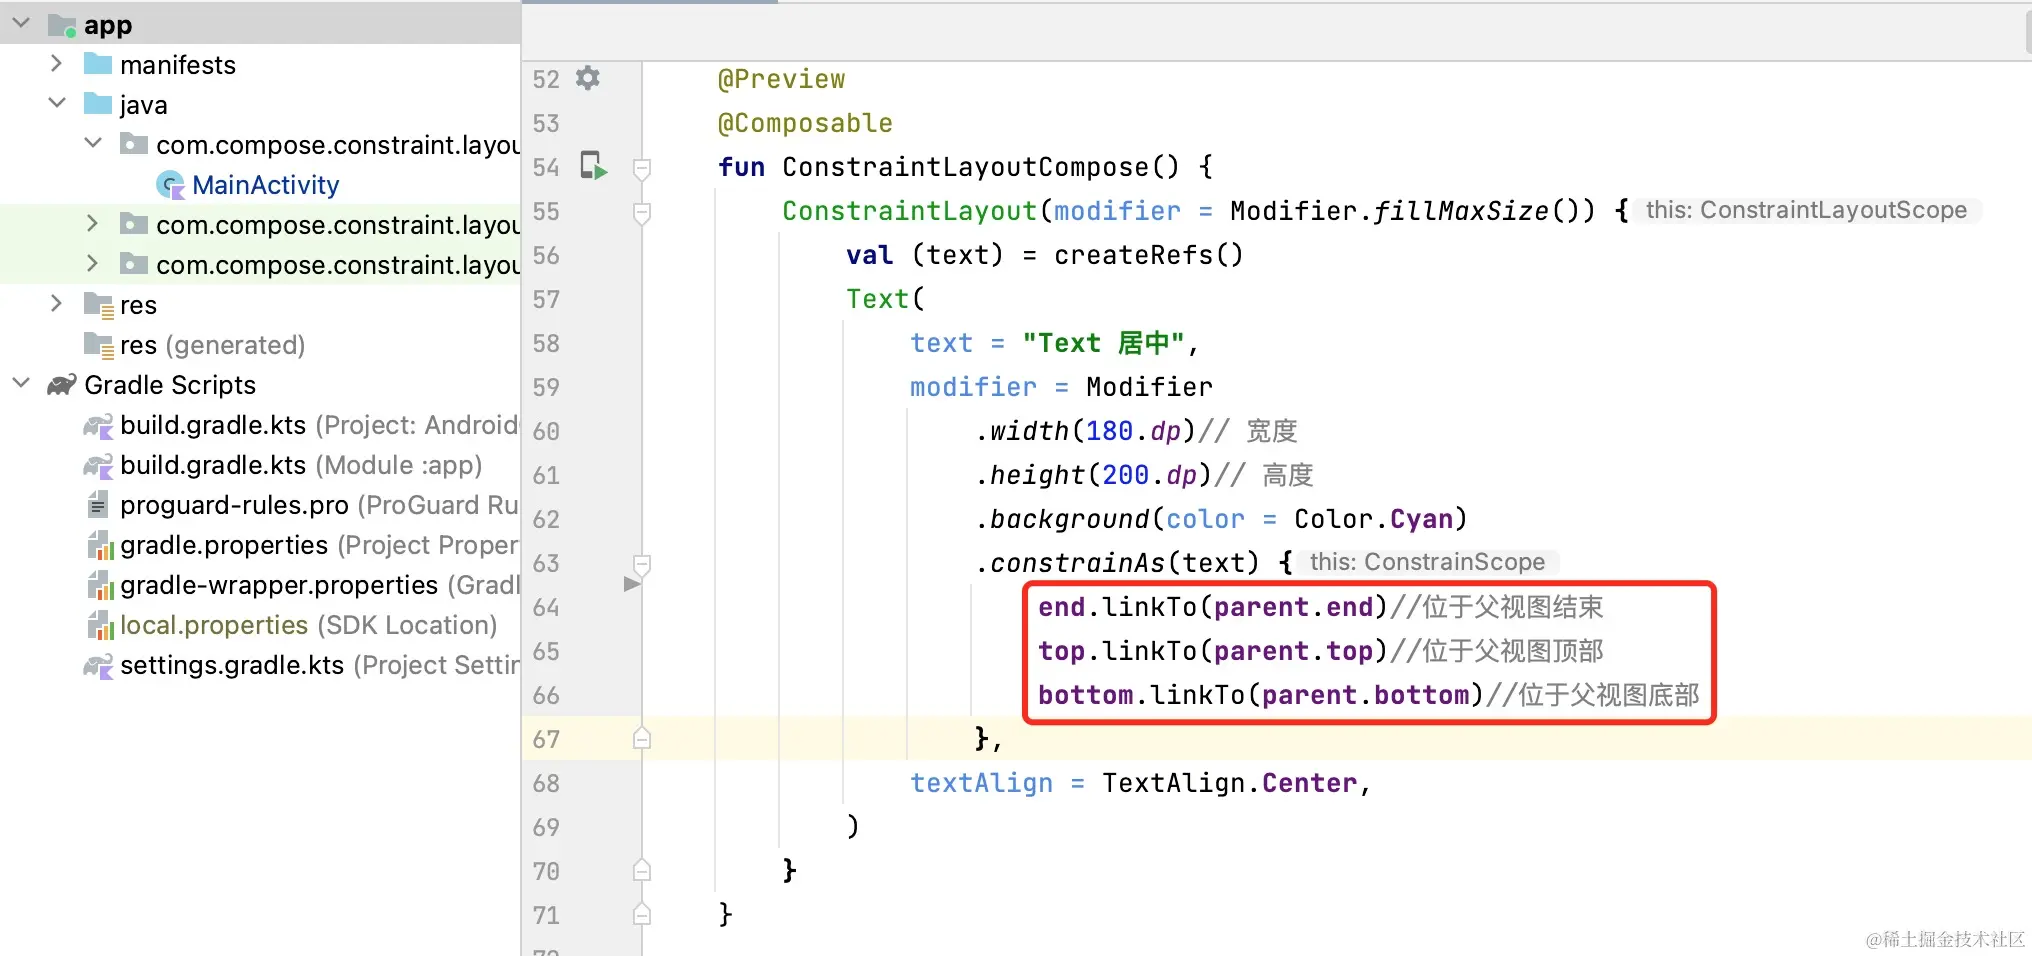Click the Color.Cyan value
2032x956 pixels.
click(1373, 519)
